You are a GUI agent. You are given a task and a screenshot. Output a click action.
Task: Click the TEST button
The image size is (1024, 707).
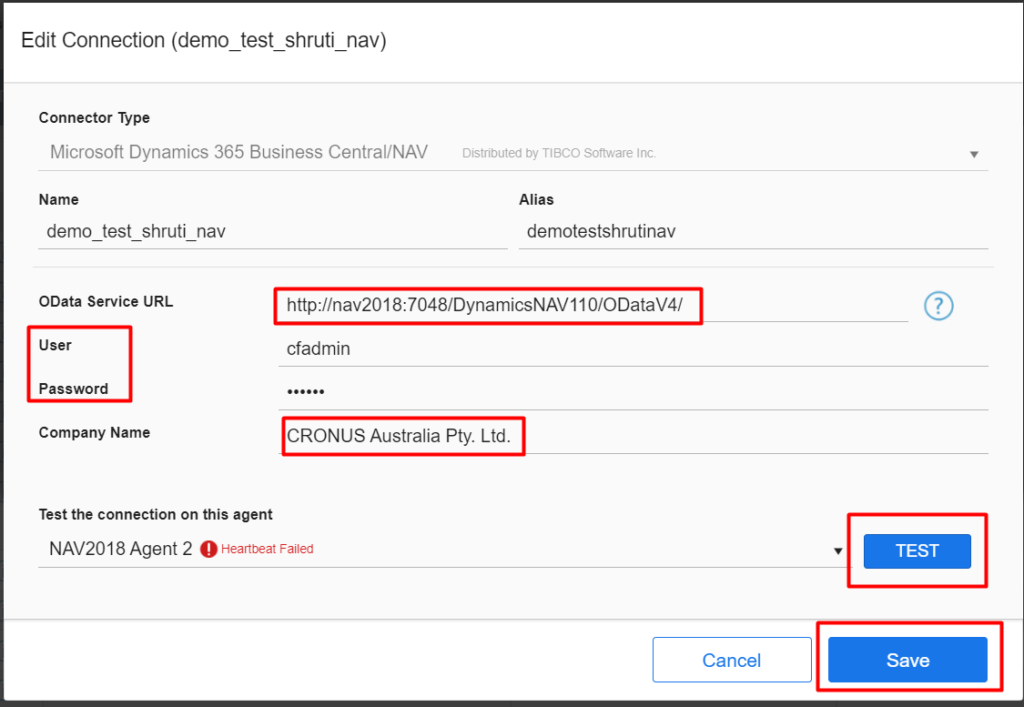(917, 551)
